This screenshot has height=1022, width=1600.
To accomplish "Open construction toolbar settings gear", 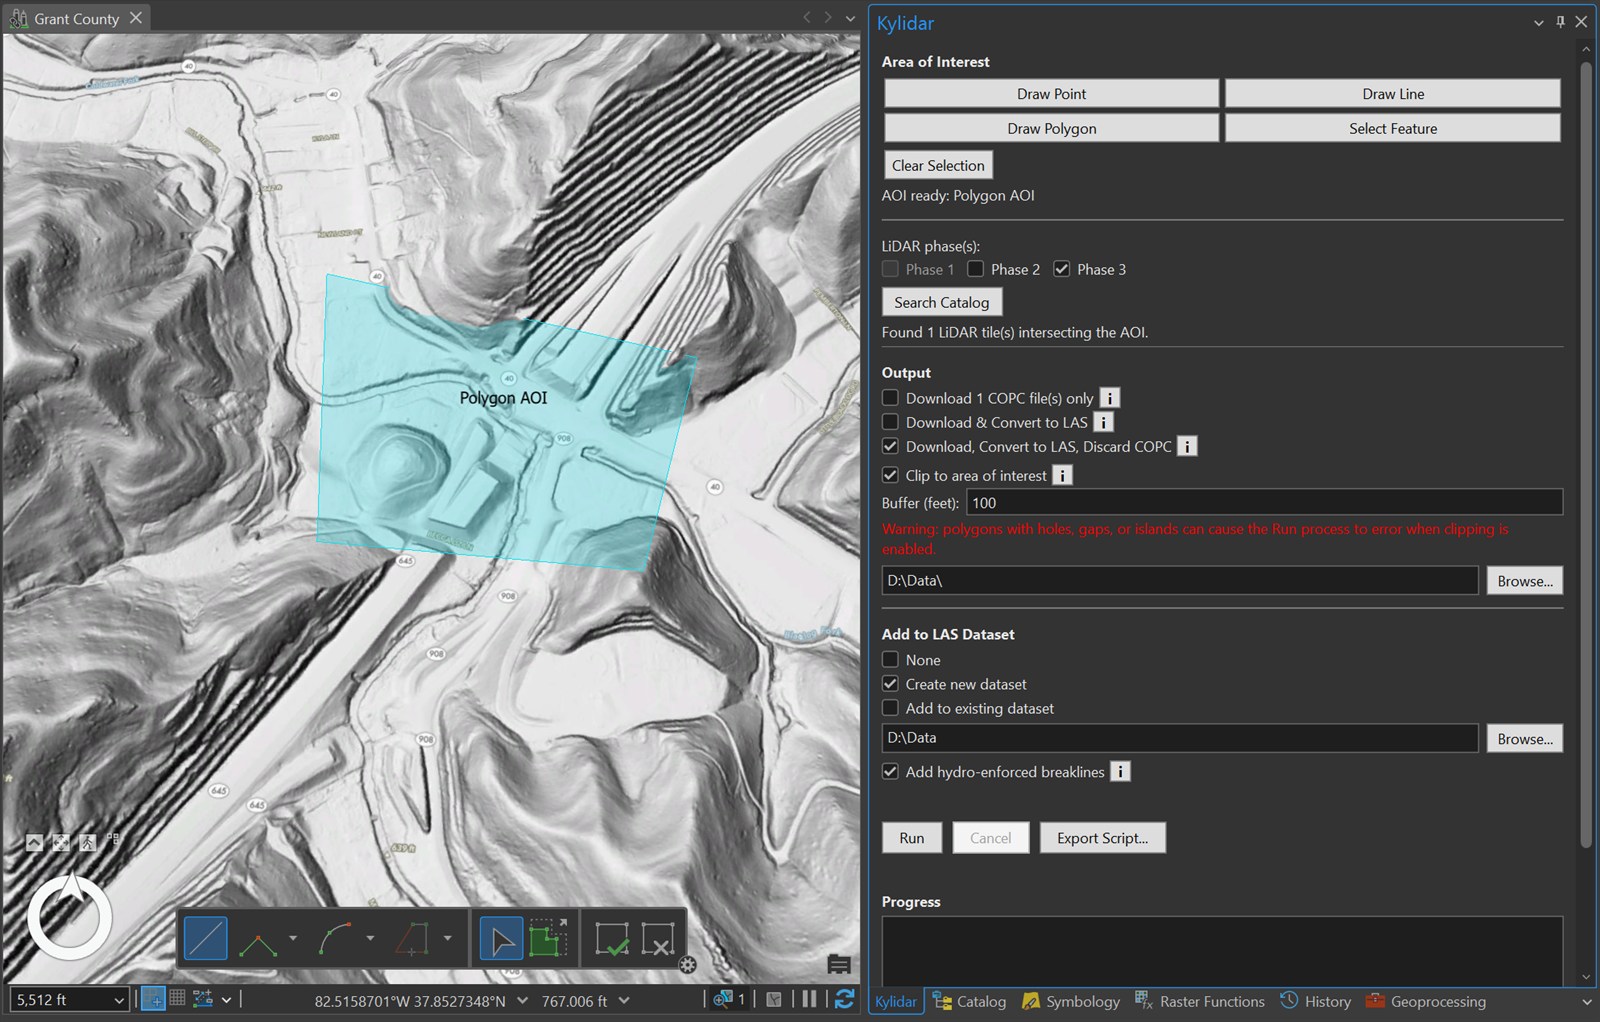I will point(687,965).
